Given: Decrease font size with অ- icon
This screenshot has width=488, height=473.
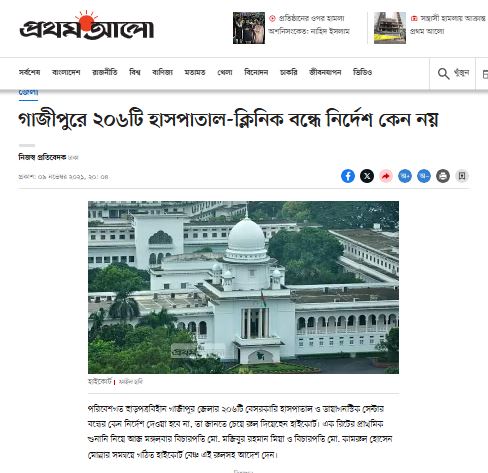Looking at the screenshot, I should tap(424, 176).
